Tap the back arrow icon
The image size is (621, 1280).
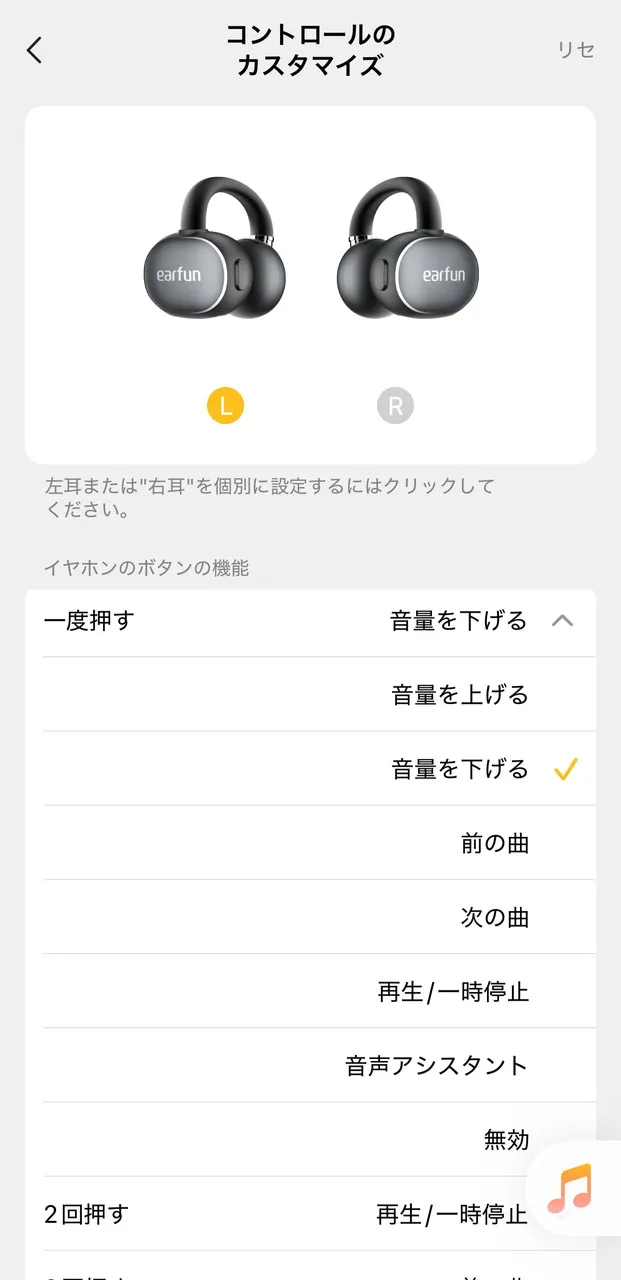point(35,50)
